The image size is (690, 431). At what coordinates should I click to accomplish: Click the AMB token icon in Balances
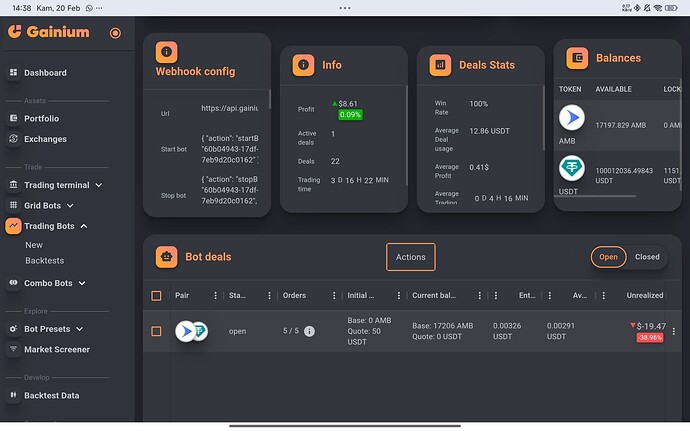pos(572,118)
